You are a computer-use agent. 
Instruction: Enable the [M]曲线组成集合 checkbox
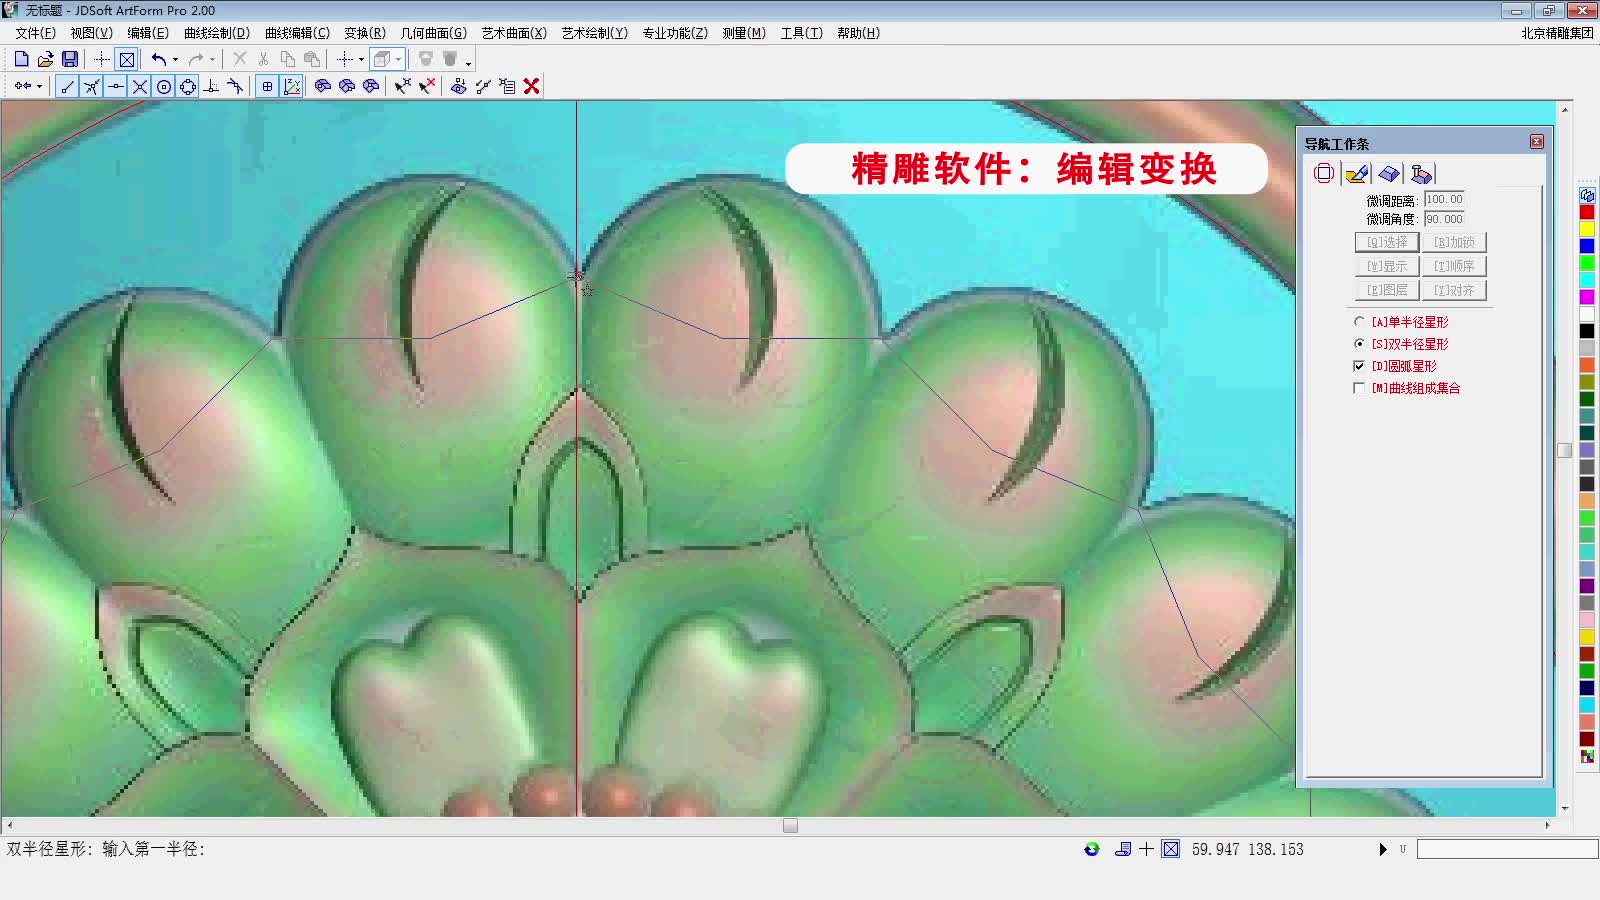click(x=1359, y=388)
